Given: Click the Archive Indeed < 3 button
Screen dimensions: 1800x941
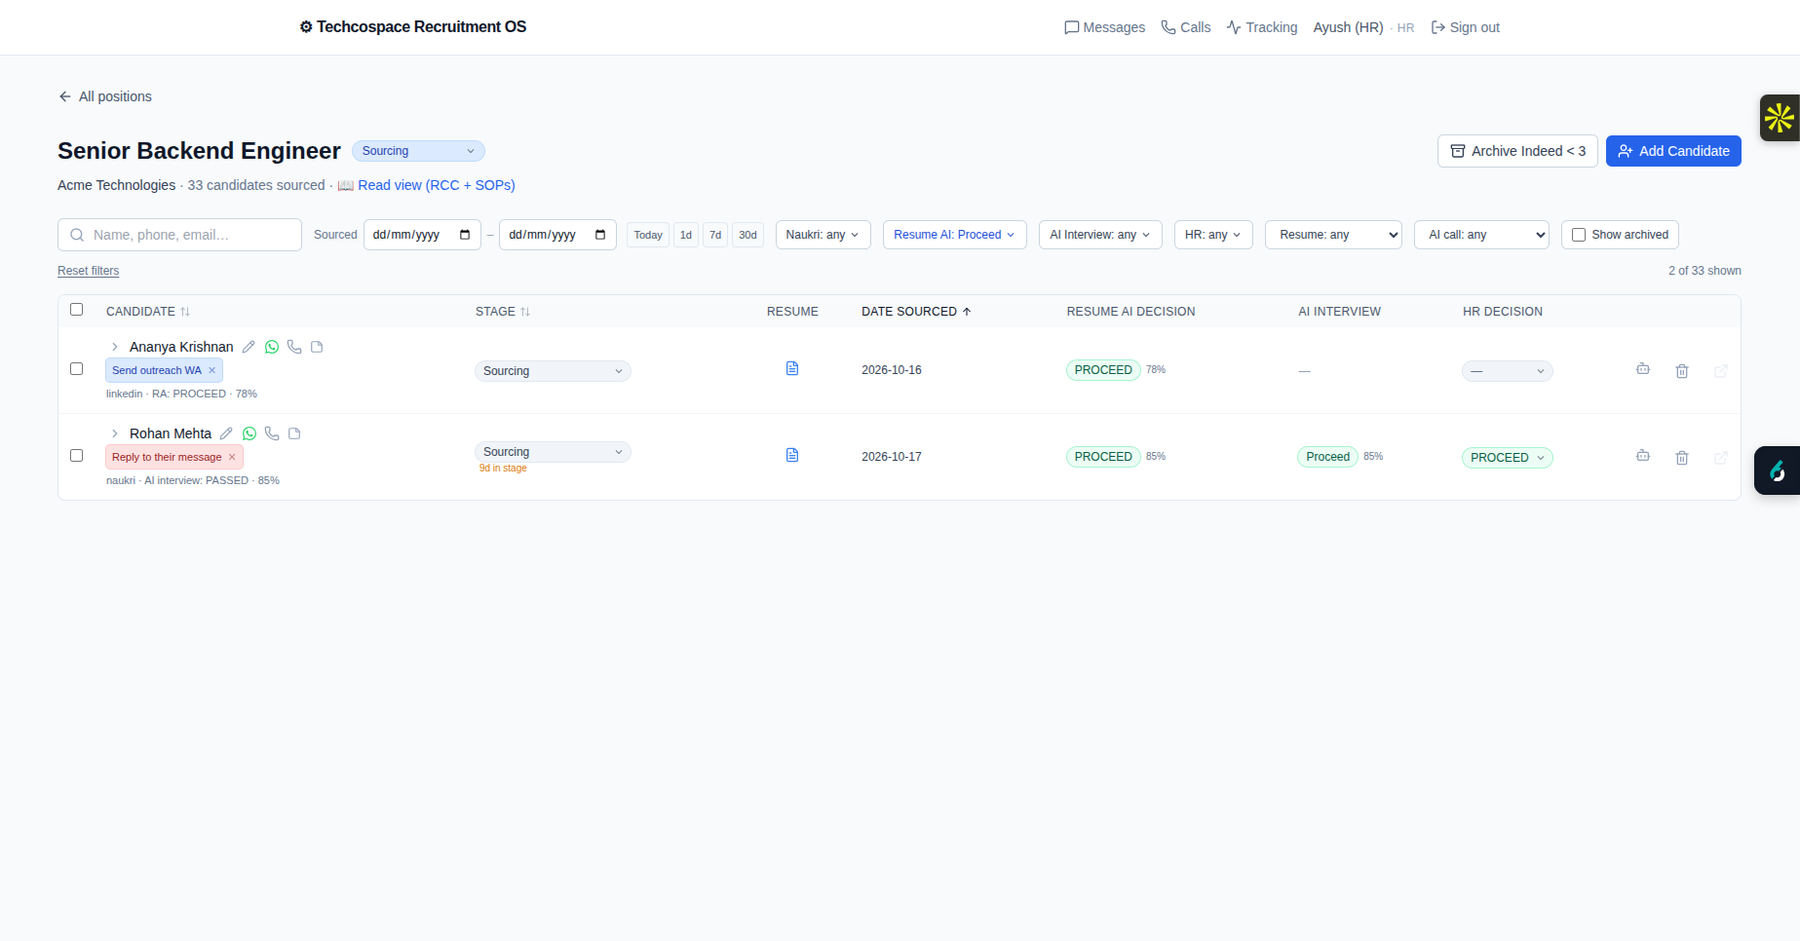Looking at the screenshot, I should coord(1517,151).
